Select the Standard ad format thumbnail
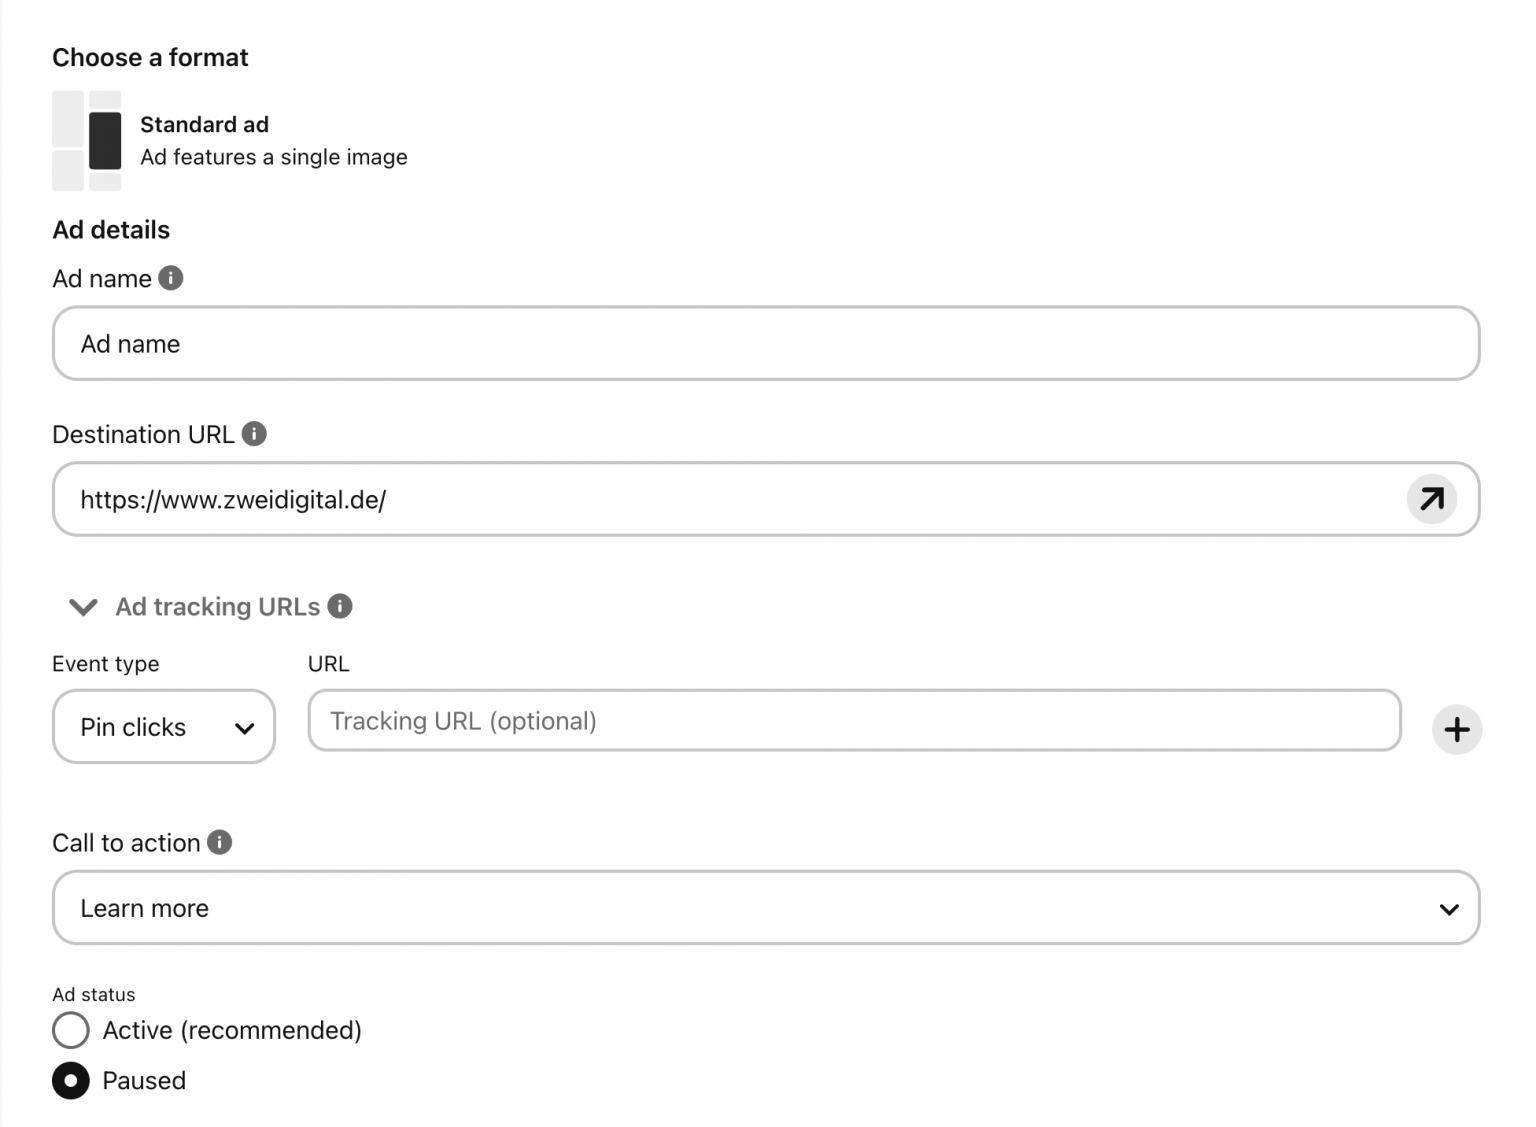Image resolution: width=1536 pixels, height=1127 pixels. coord(87,141)
